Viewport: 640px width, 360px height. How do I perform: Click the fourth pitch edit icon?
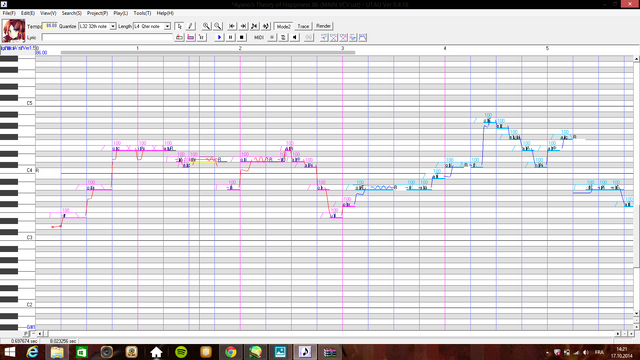(353, 38)
